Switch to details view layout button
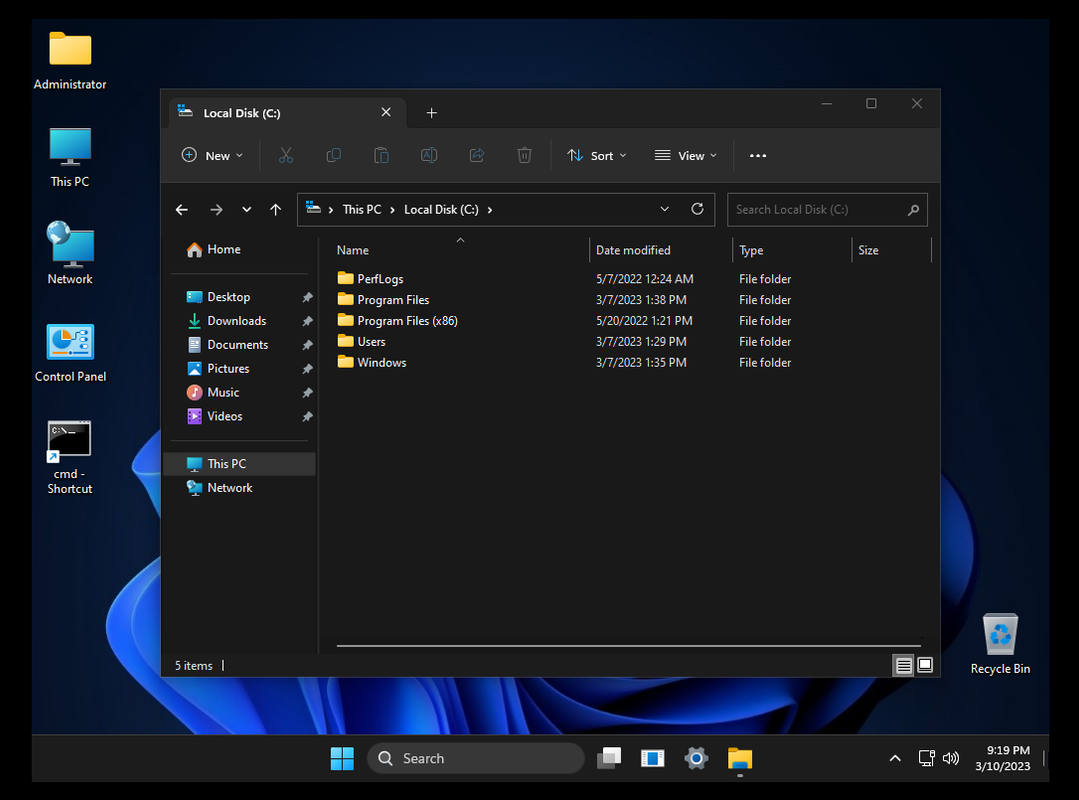This screenshot has height=800, width=1079. 904,665
